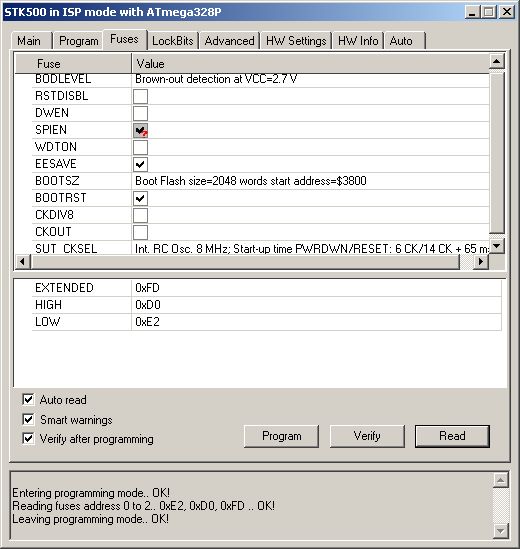Switch to the Main tab
Screen dimensions: 520x549
click(31, 41)
